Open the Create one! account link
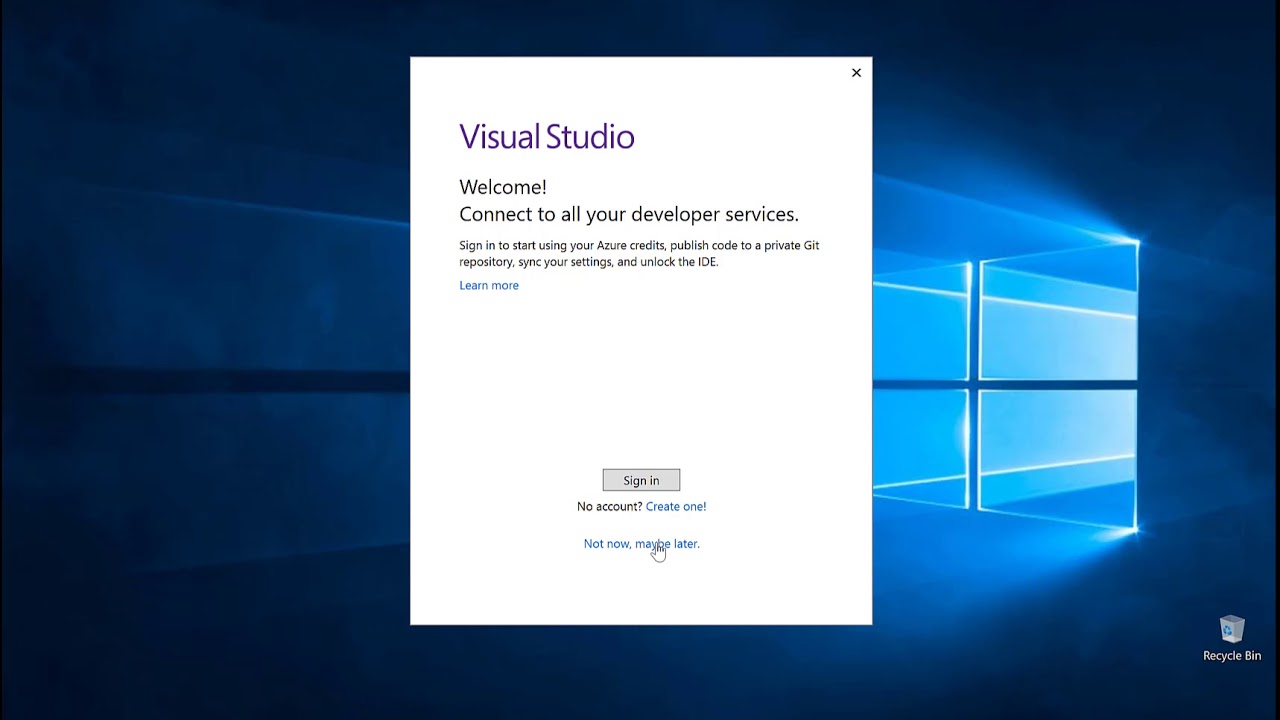Viewport: 1280px width, 720px height. [676, 506]
